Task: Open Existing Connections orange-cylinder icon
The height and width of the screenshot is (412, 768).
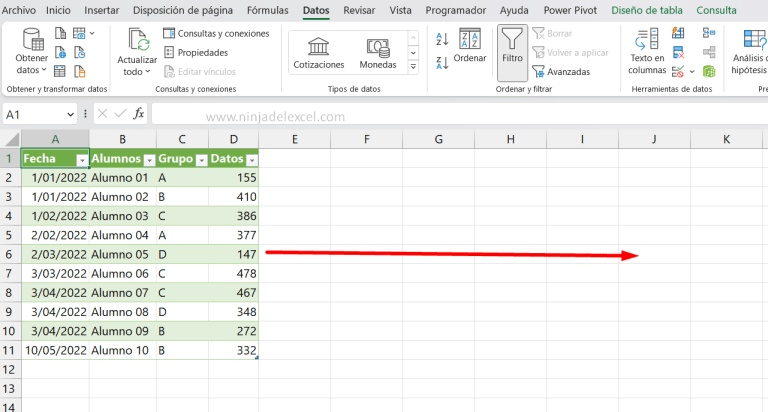Action: (x=79, y=72)
